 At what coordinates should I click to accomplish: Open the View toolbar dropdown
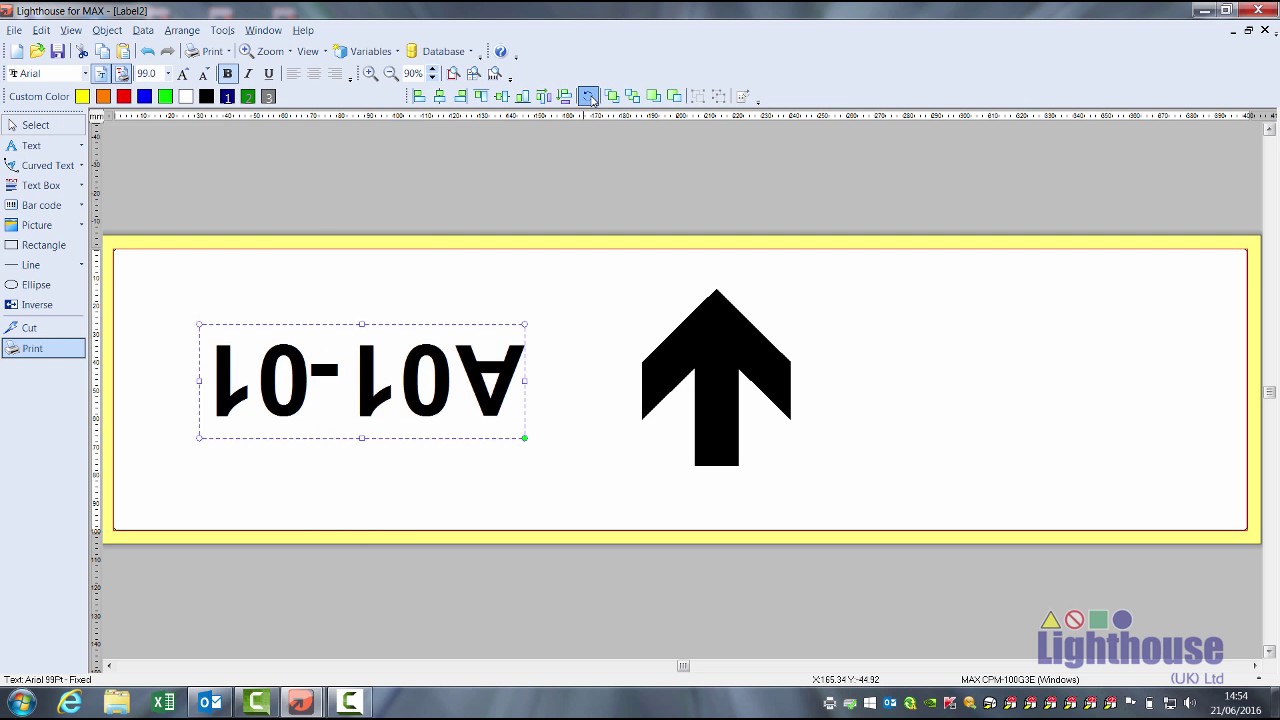pos(325,51)
